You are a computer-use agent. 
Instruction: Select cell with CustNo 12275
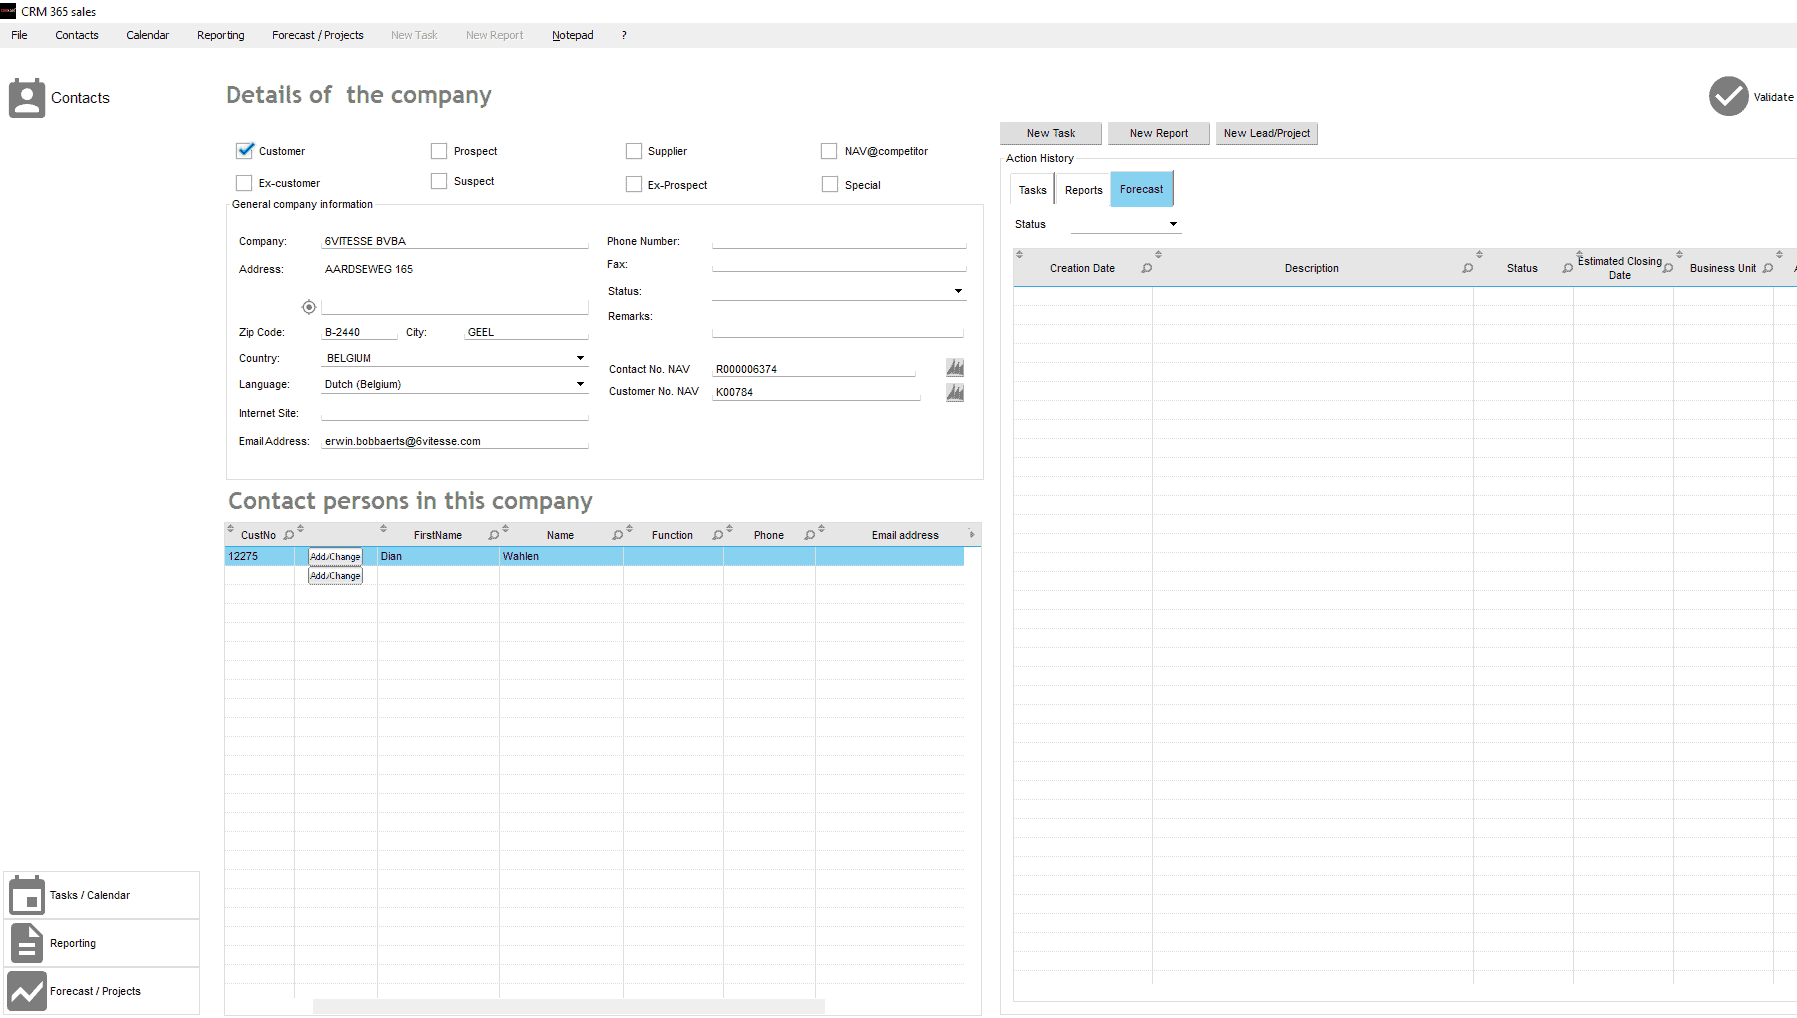pos(260,556)
